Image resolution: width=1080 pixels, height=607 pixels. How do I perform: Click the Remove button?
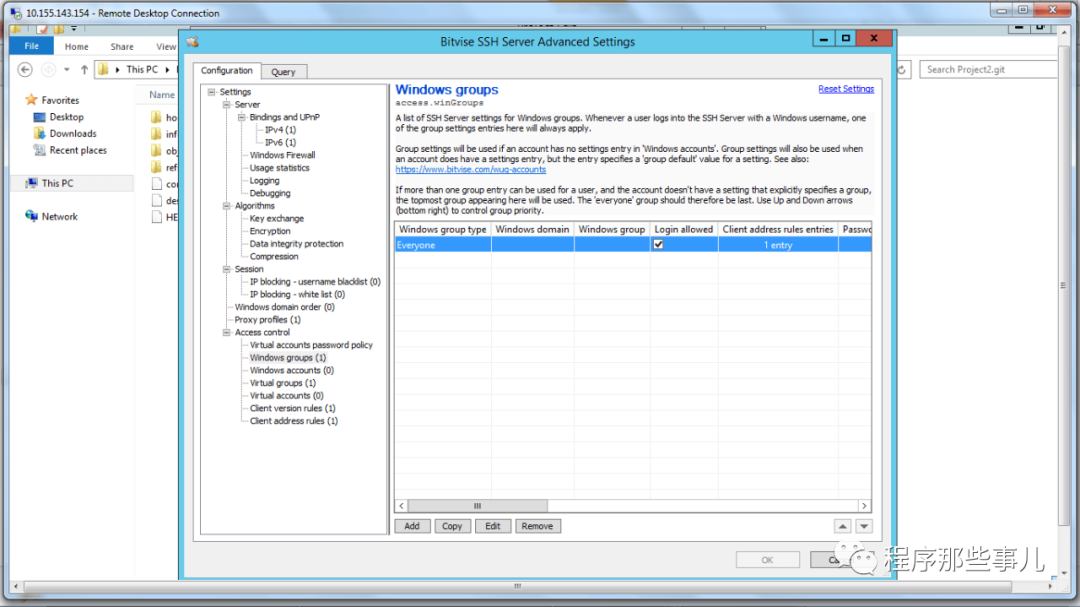coord(537,526)
